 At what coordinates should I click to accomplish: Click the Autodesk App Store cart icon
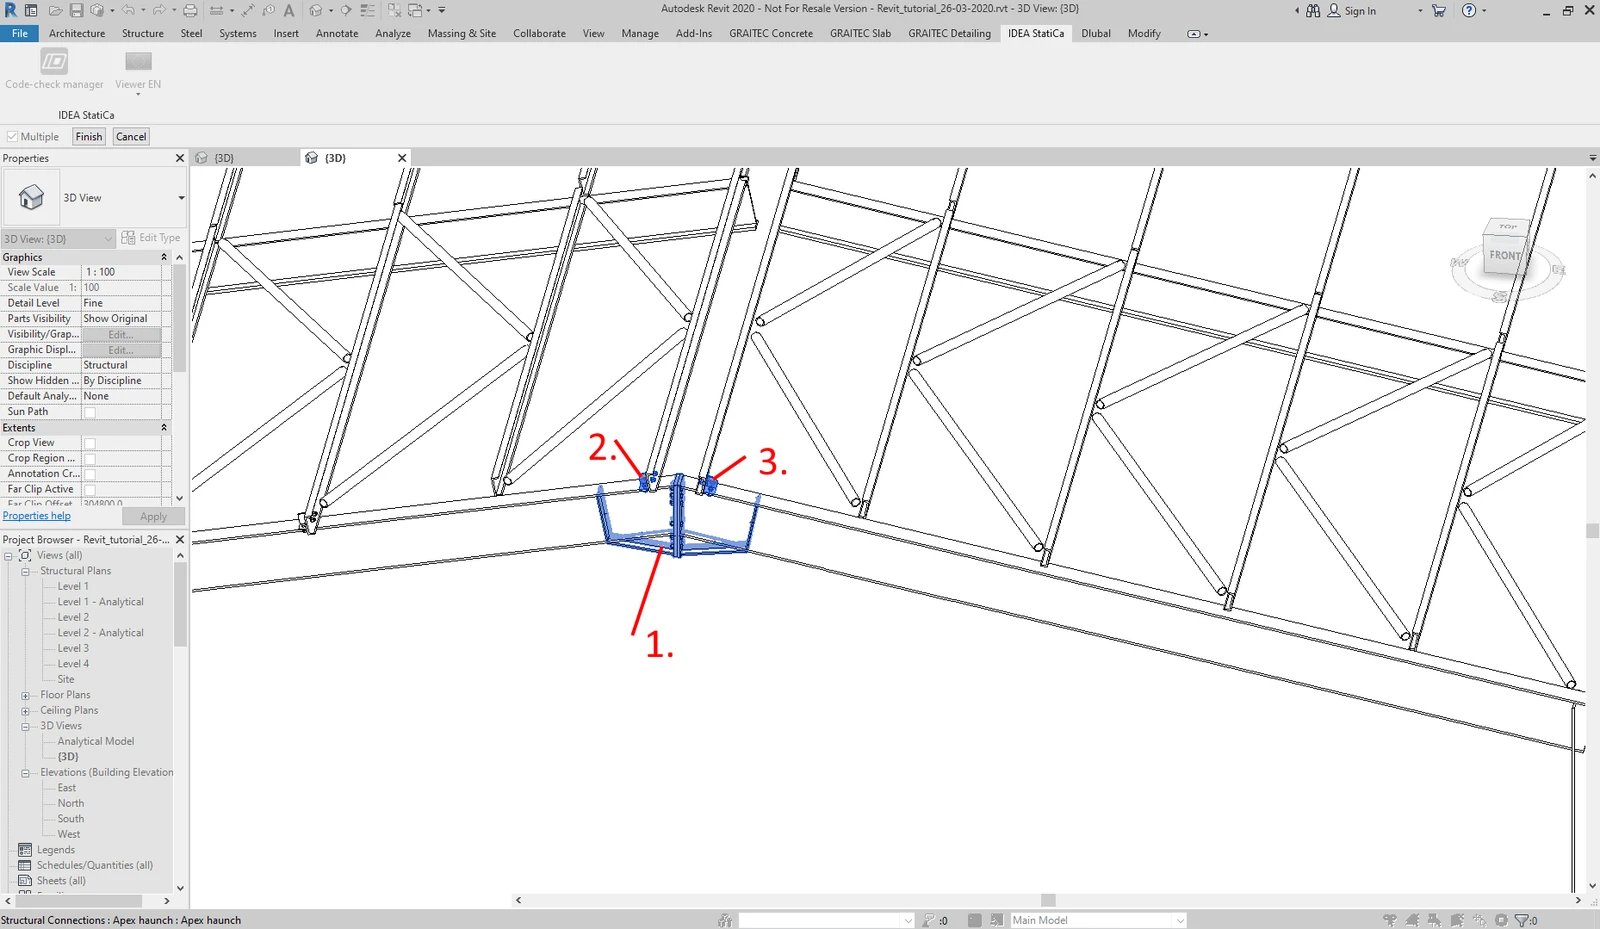[1439, 10]
